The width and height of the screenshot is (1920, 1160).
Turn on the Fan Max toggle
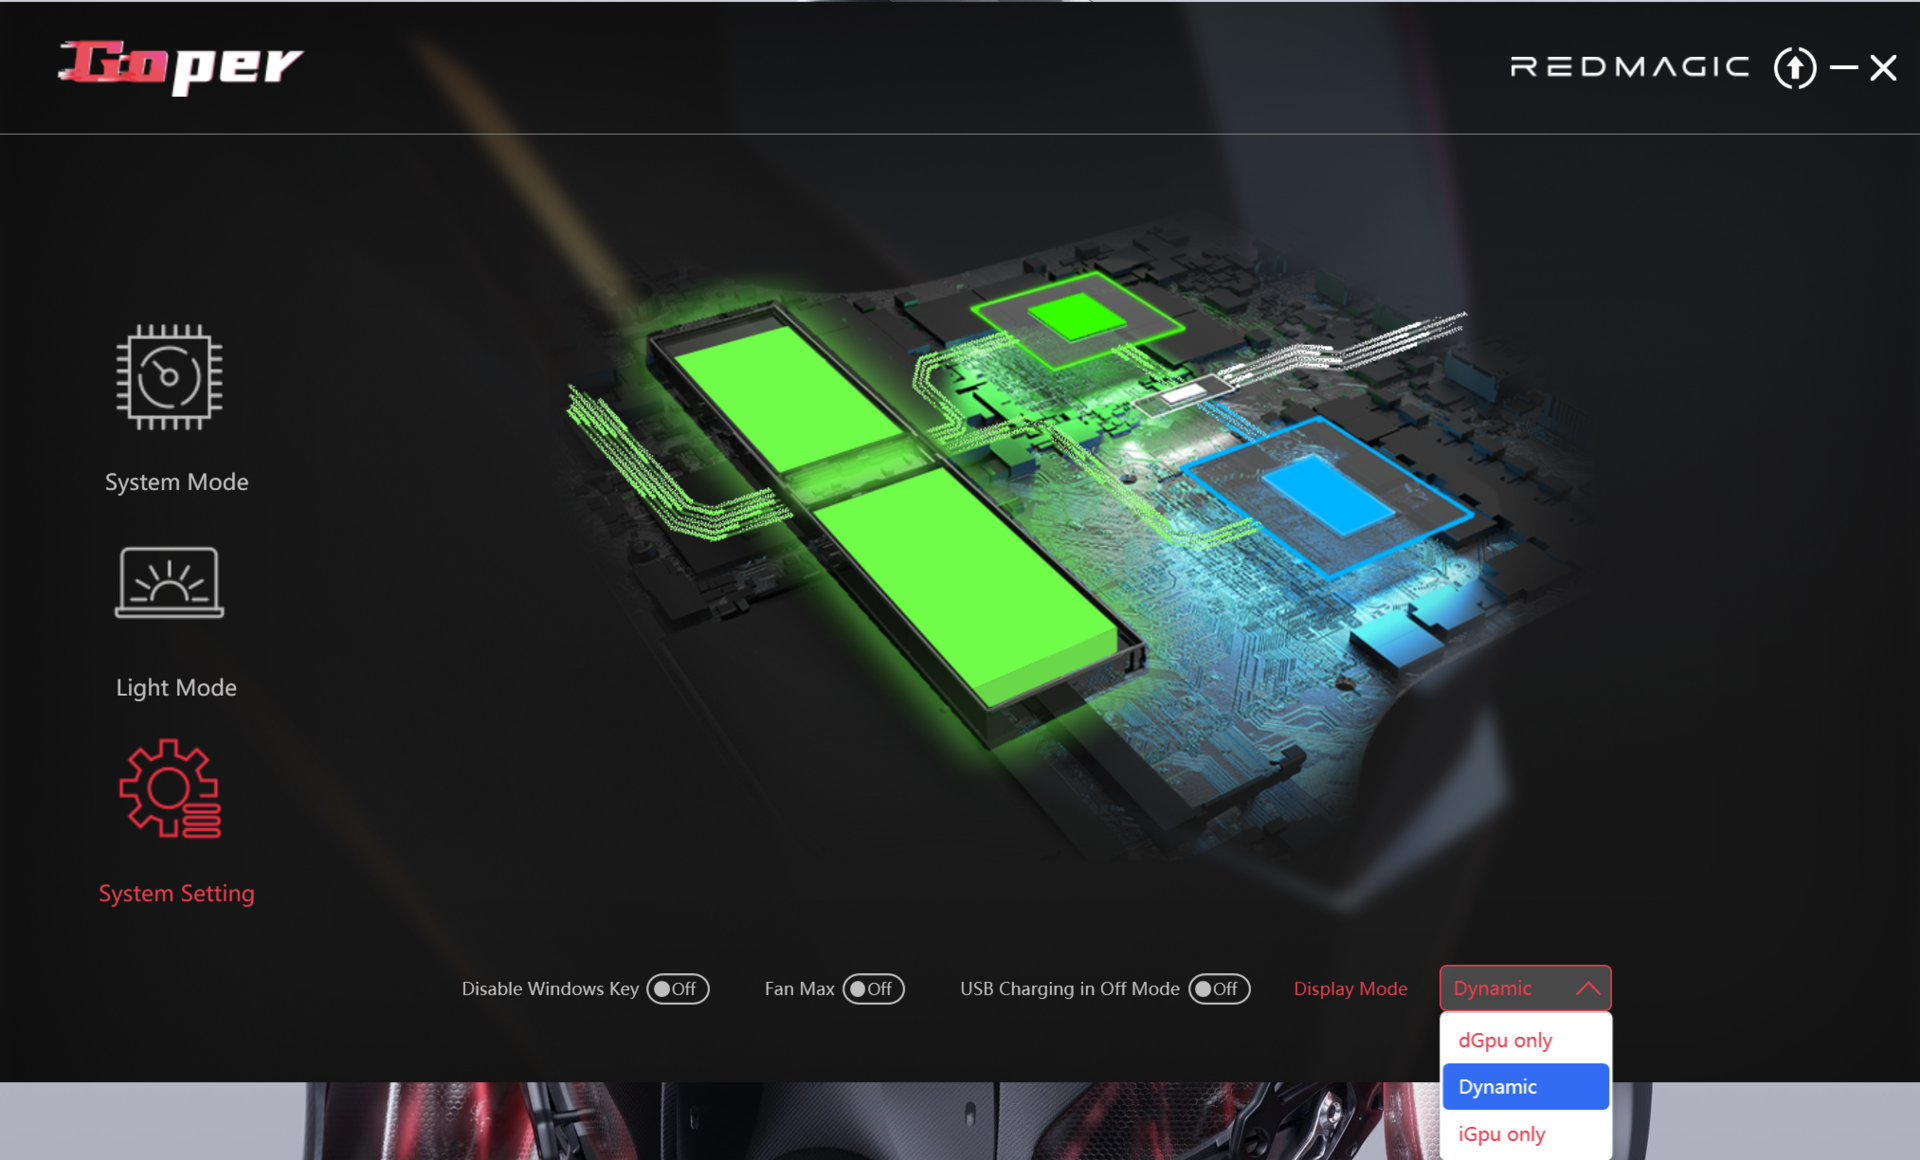coord(873,988)
